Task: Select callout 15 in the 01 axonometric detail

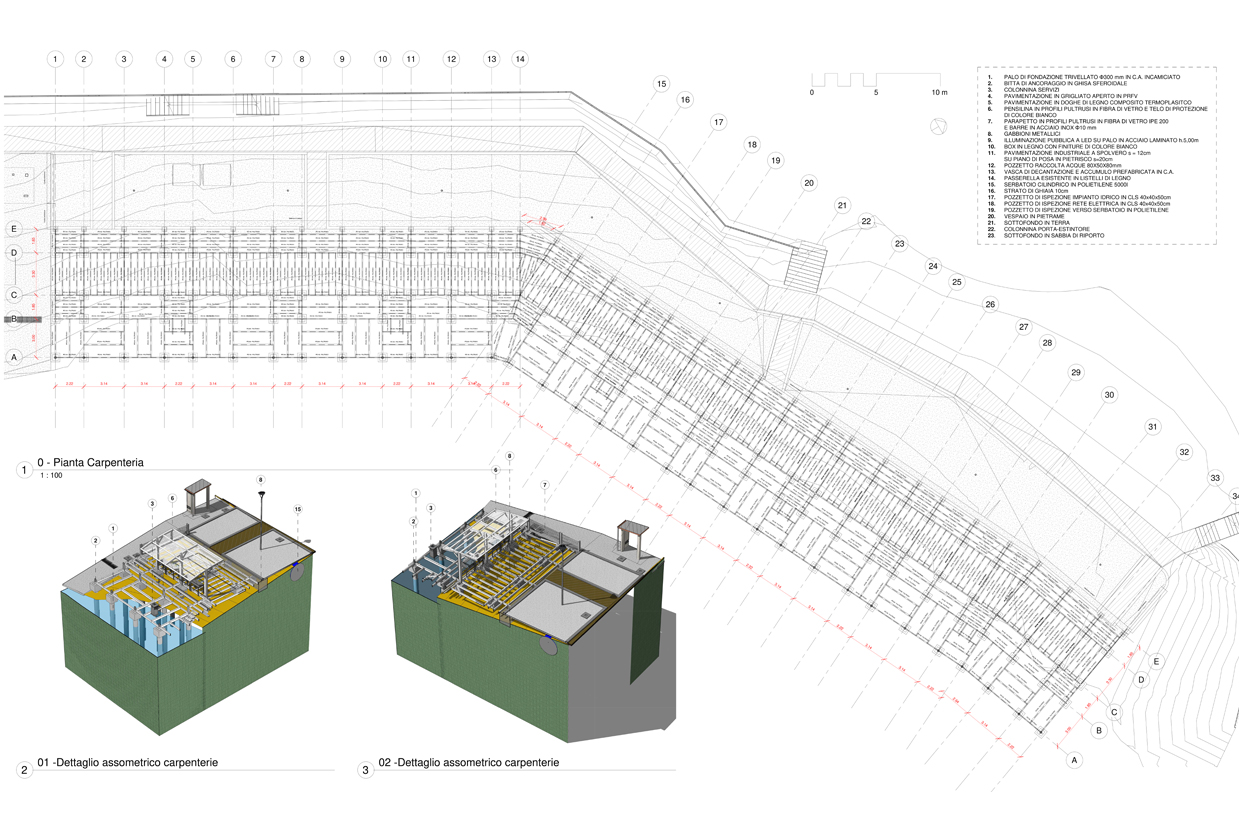Action: point(298,510)
